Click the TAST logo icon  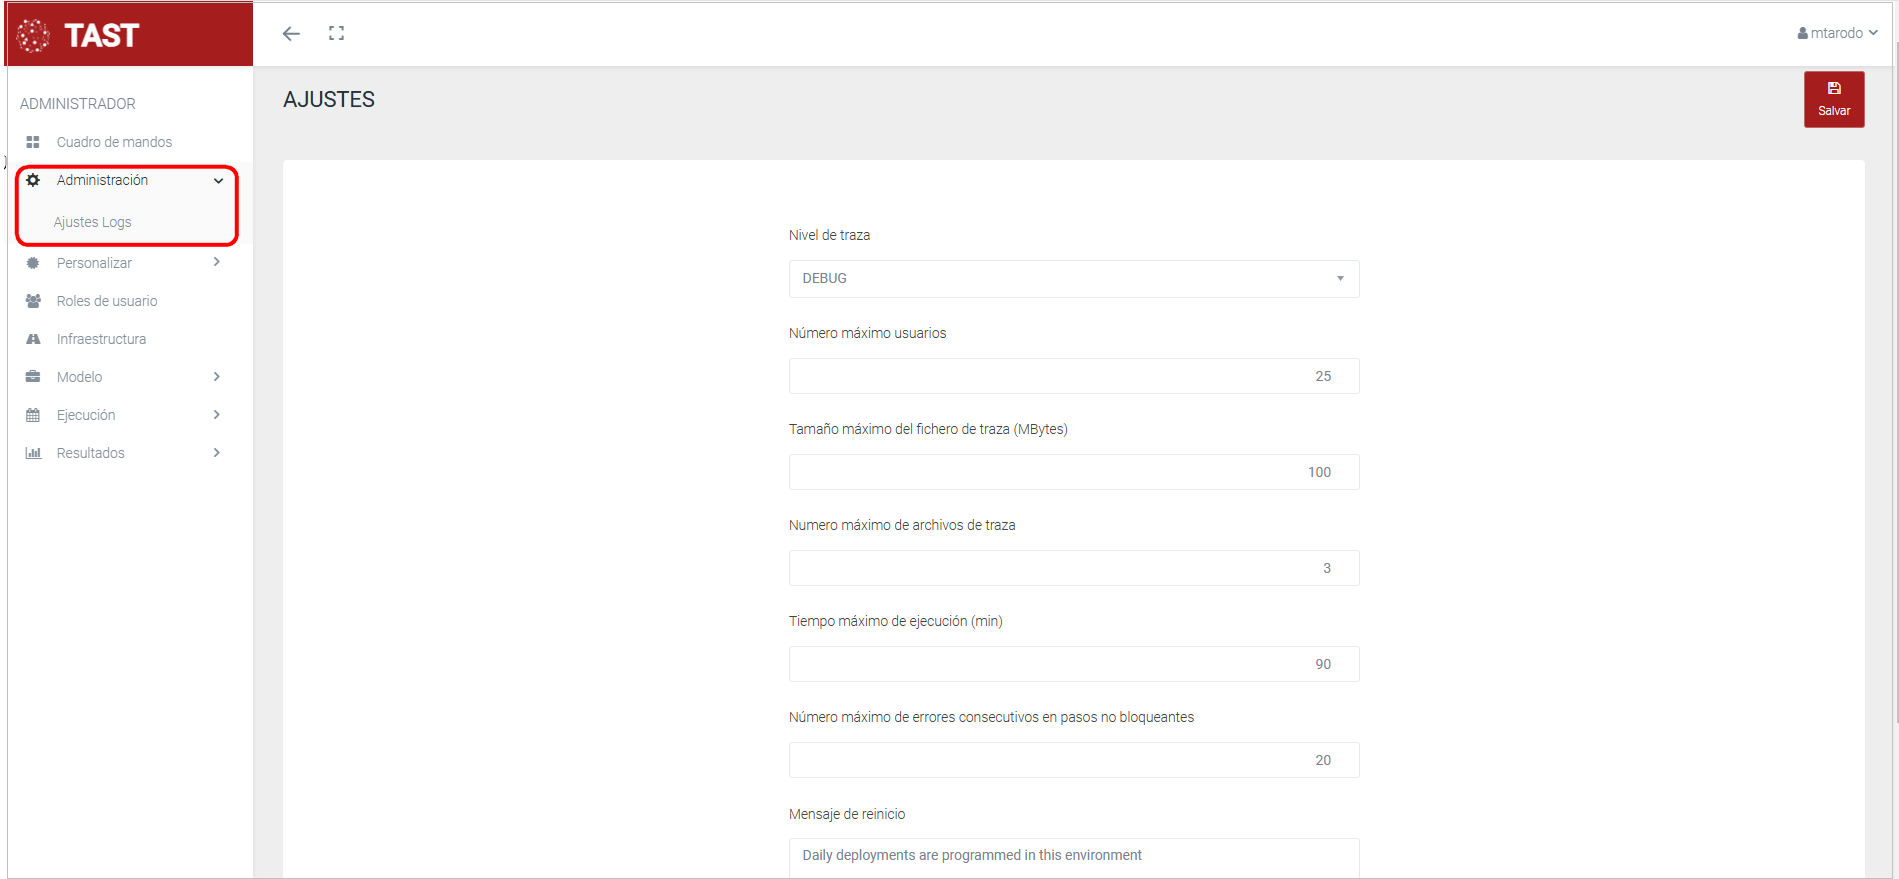click(34, 35)
